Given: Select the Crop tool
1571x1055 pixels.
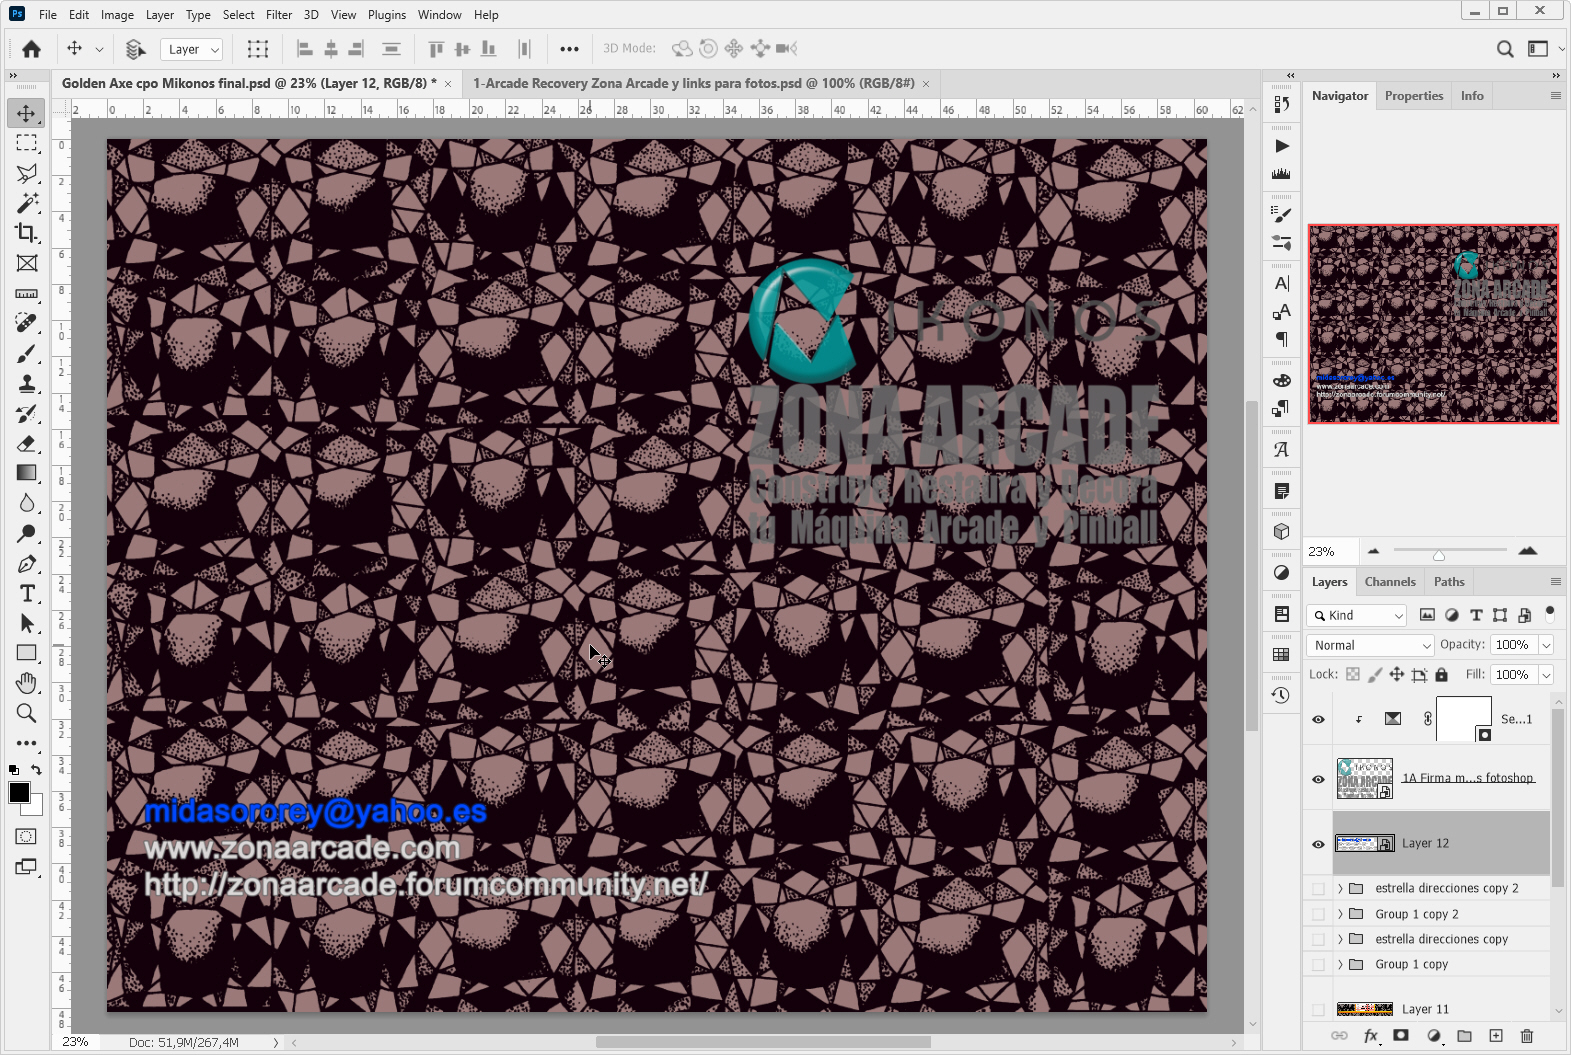Looking at the screenshot, I should [x=27, y=233].
